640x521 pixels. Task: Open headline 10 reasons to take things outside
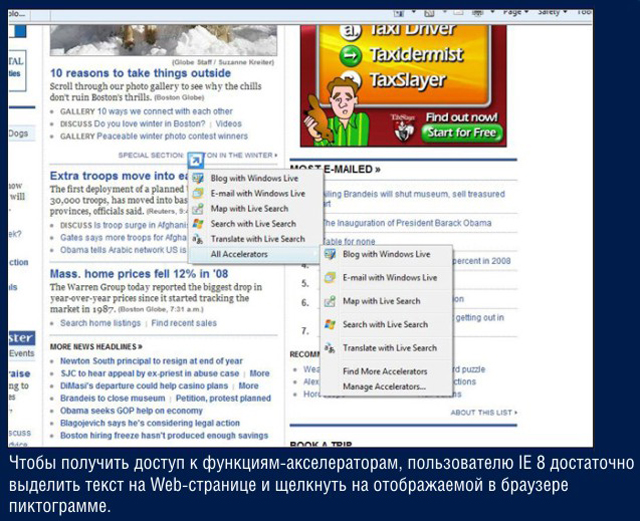140,73
